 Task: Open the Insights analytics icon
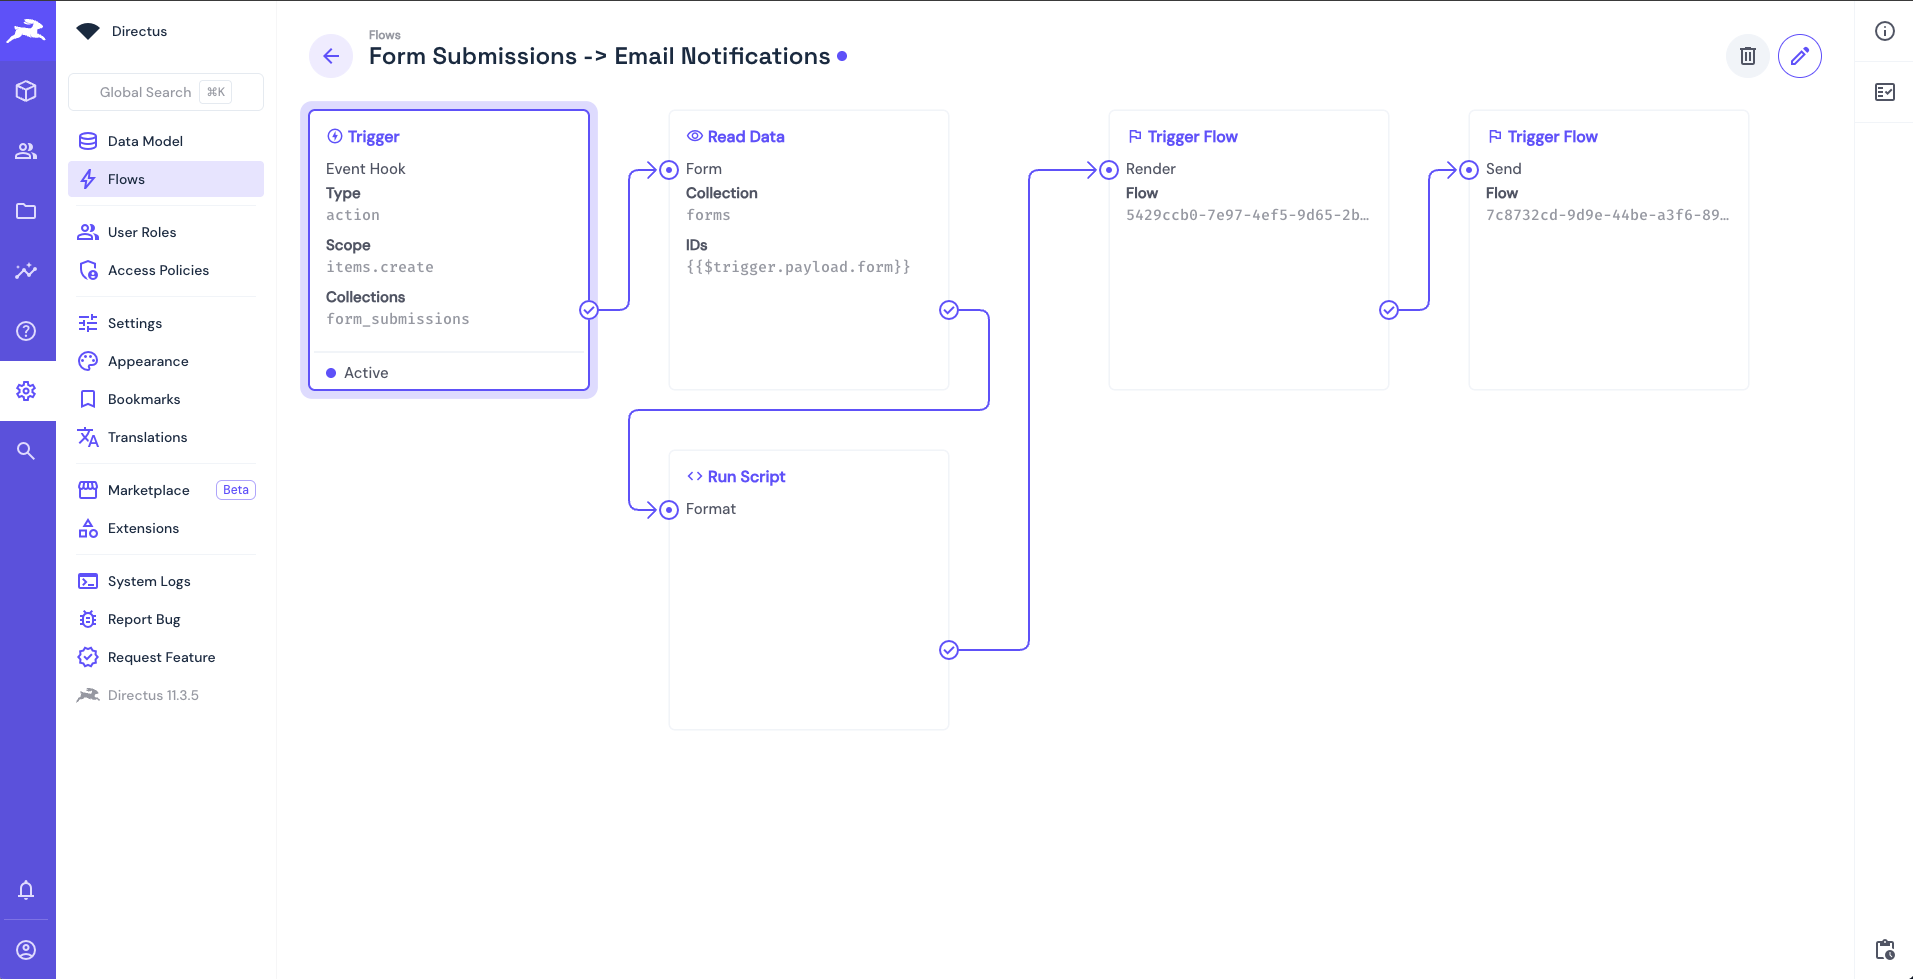[x=27, y=271]
